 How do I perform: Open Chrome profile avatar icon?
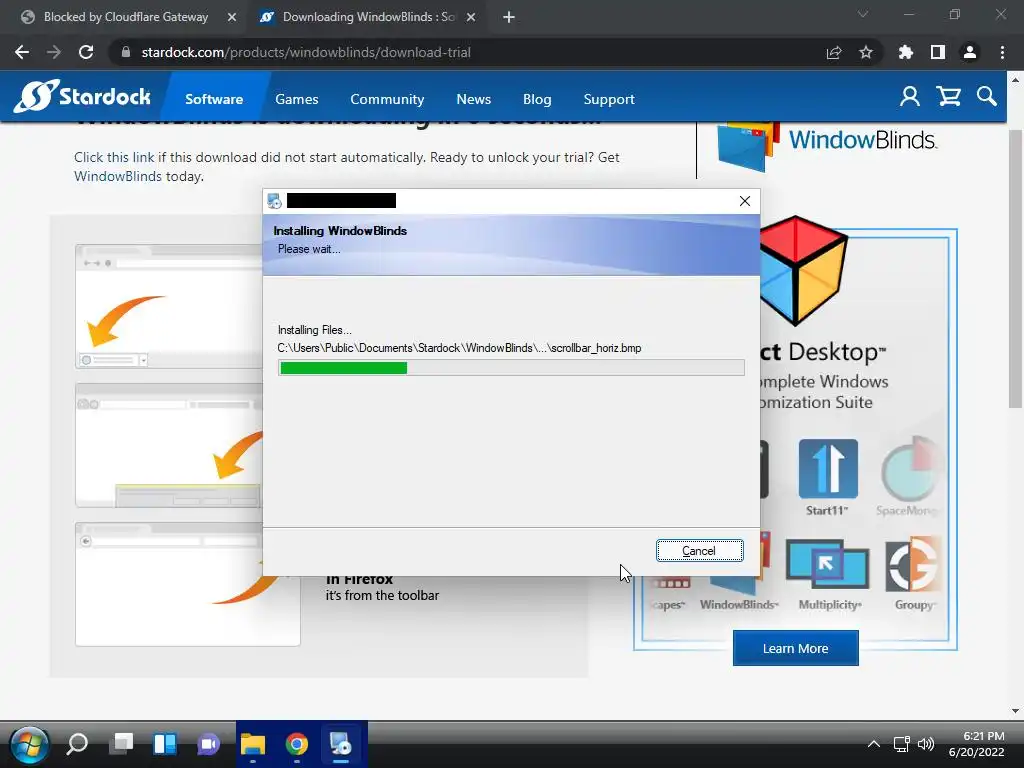(970, 52)
